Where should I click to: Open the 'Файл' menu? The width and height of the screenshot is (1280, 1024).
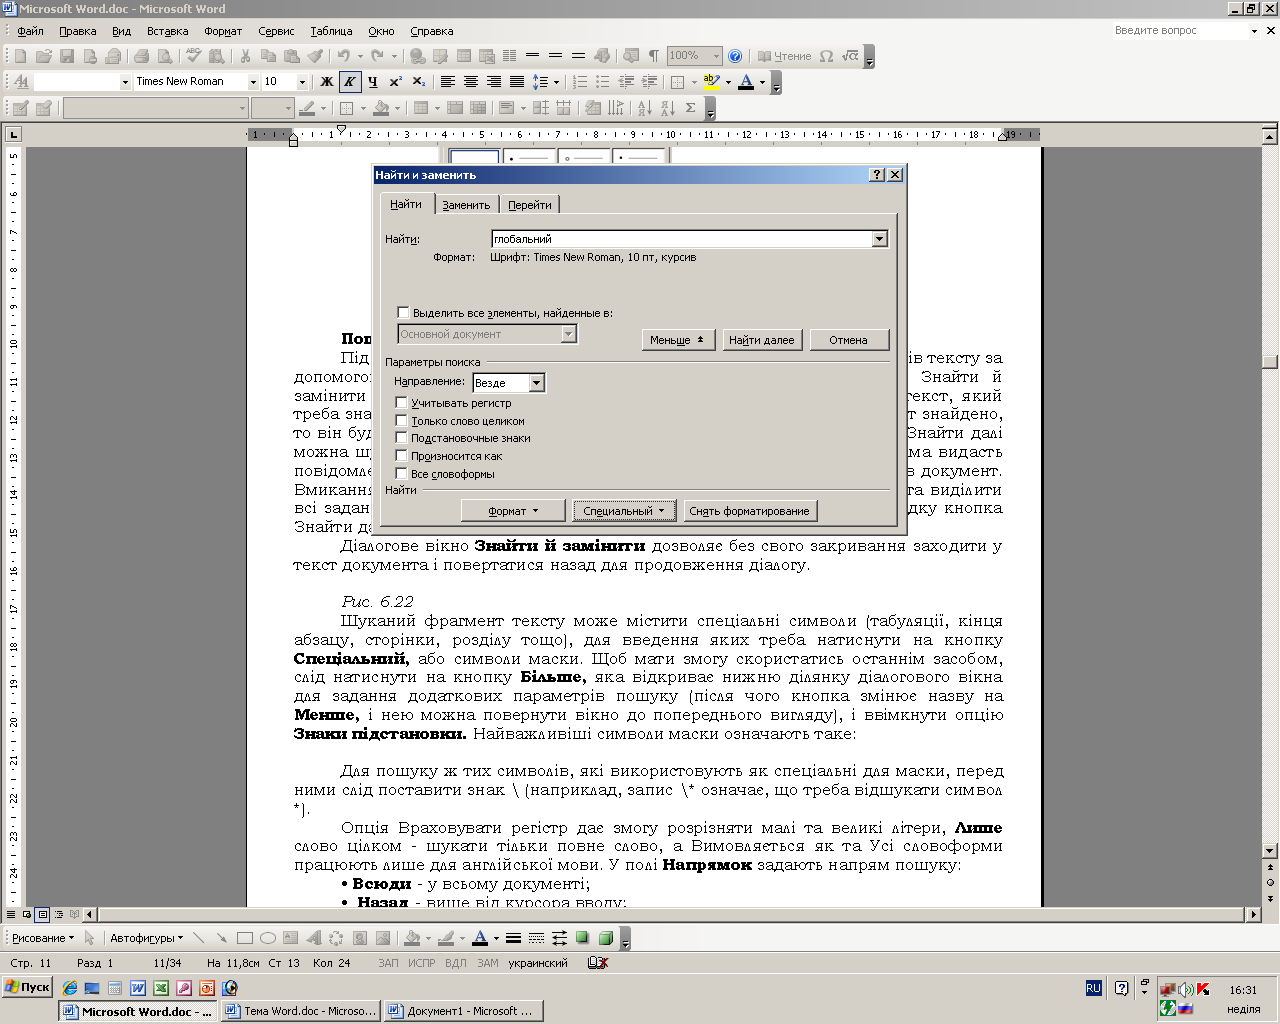point(30,31)
